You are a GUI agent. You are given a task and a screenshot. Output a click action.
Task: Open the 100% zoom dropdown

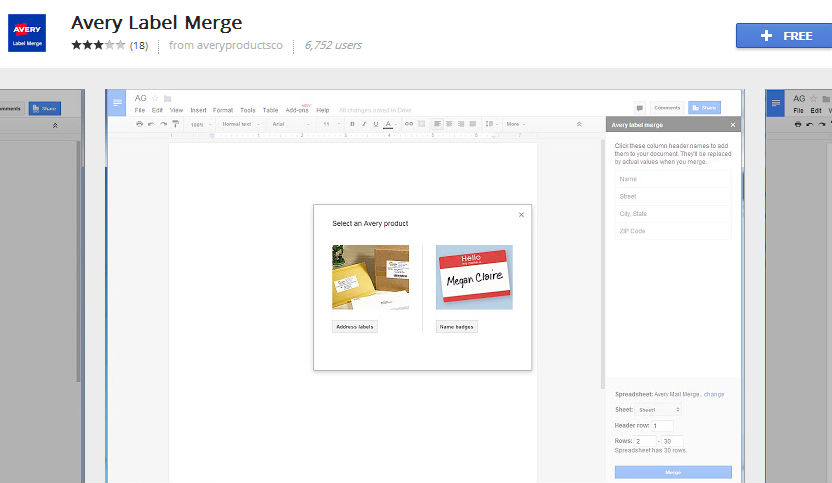(x=201, y=124)
